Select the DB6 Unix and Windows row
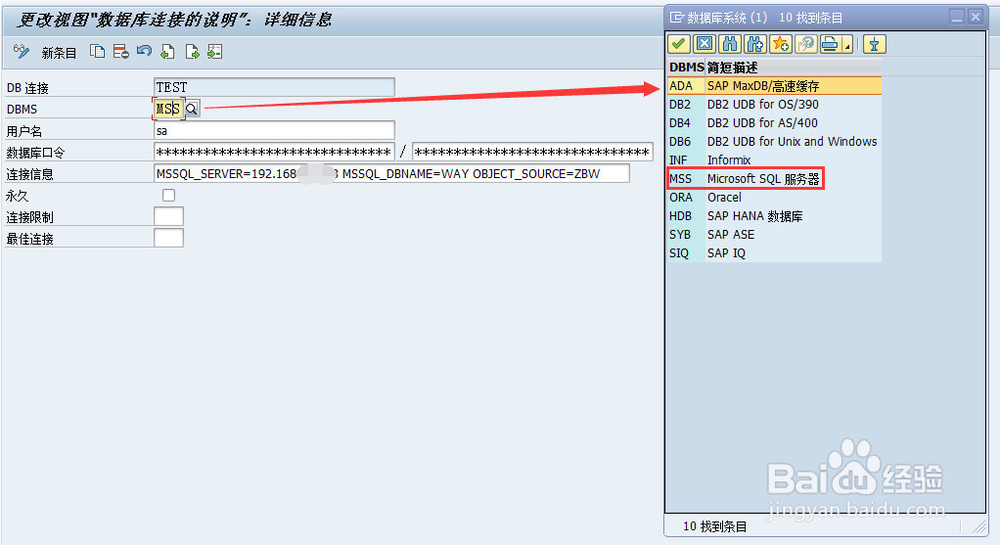Viewport: 1000px width, 545px height. coord(774,142)
